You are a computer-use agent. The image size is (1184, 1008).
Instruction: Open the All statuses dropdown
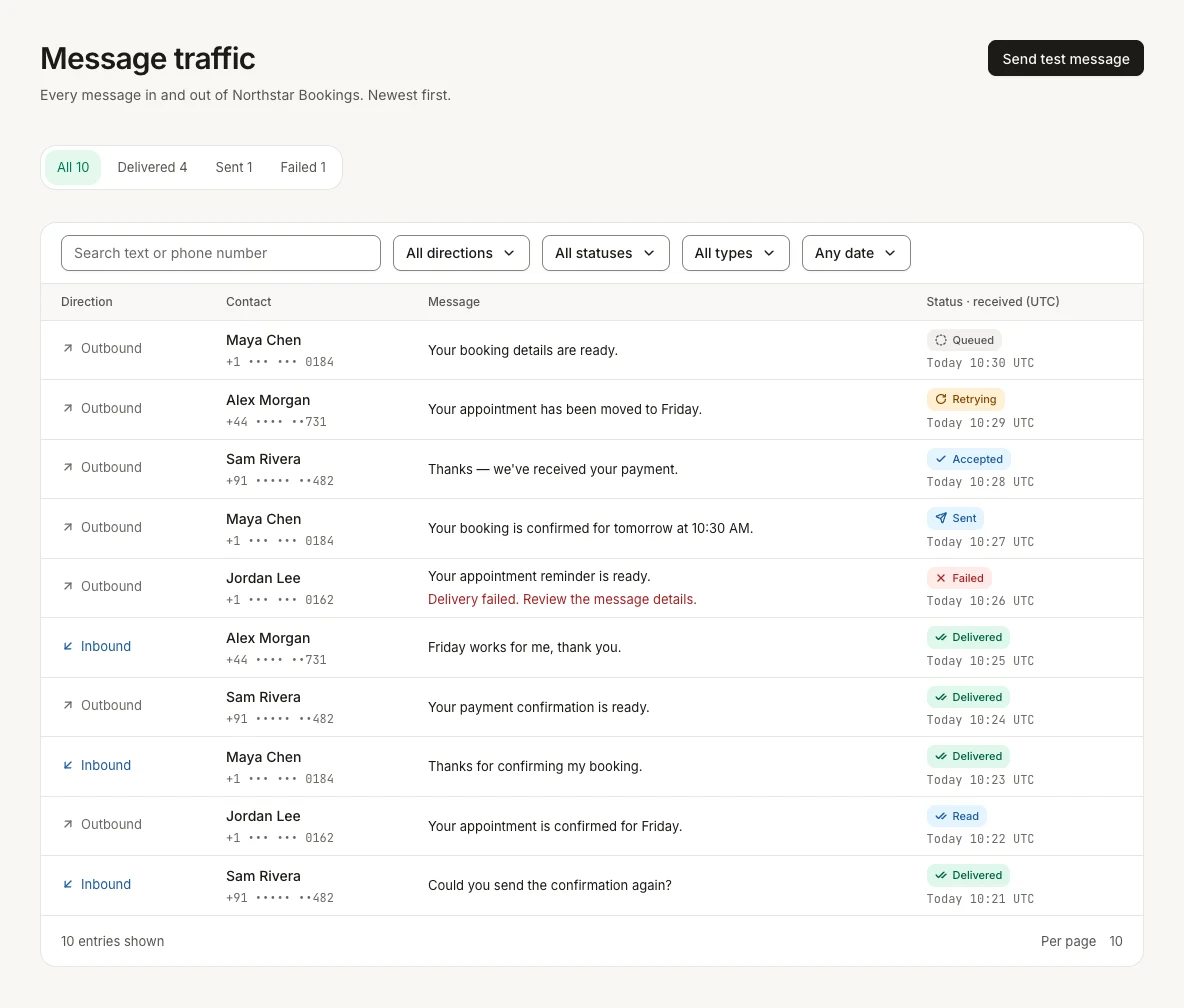pyautogui.click(x=606, y=253)
